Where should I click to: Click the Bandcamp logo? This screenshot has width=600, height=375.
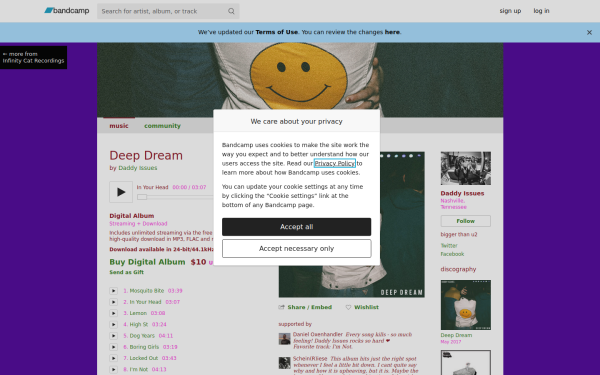click(67, 11)
